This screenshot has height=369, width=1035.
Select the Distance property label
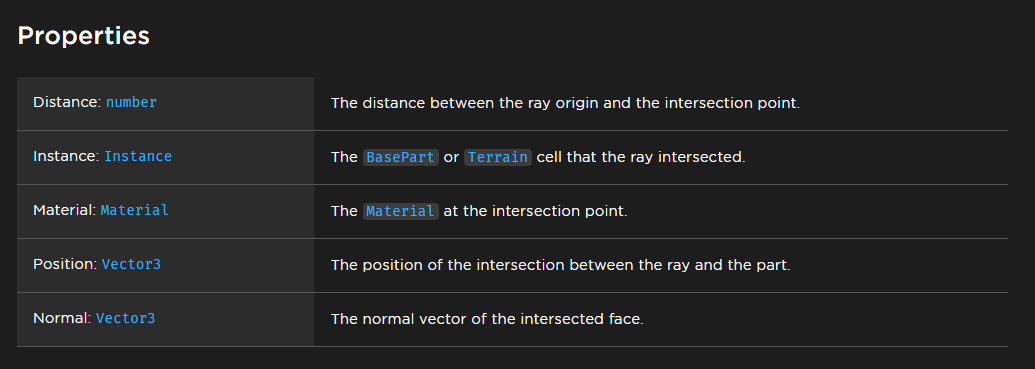point(67,103)
